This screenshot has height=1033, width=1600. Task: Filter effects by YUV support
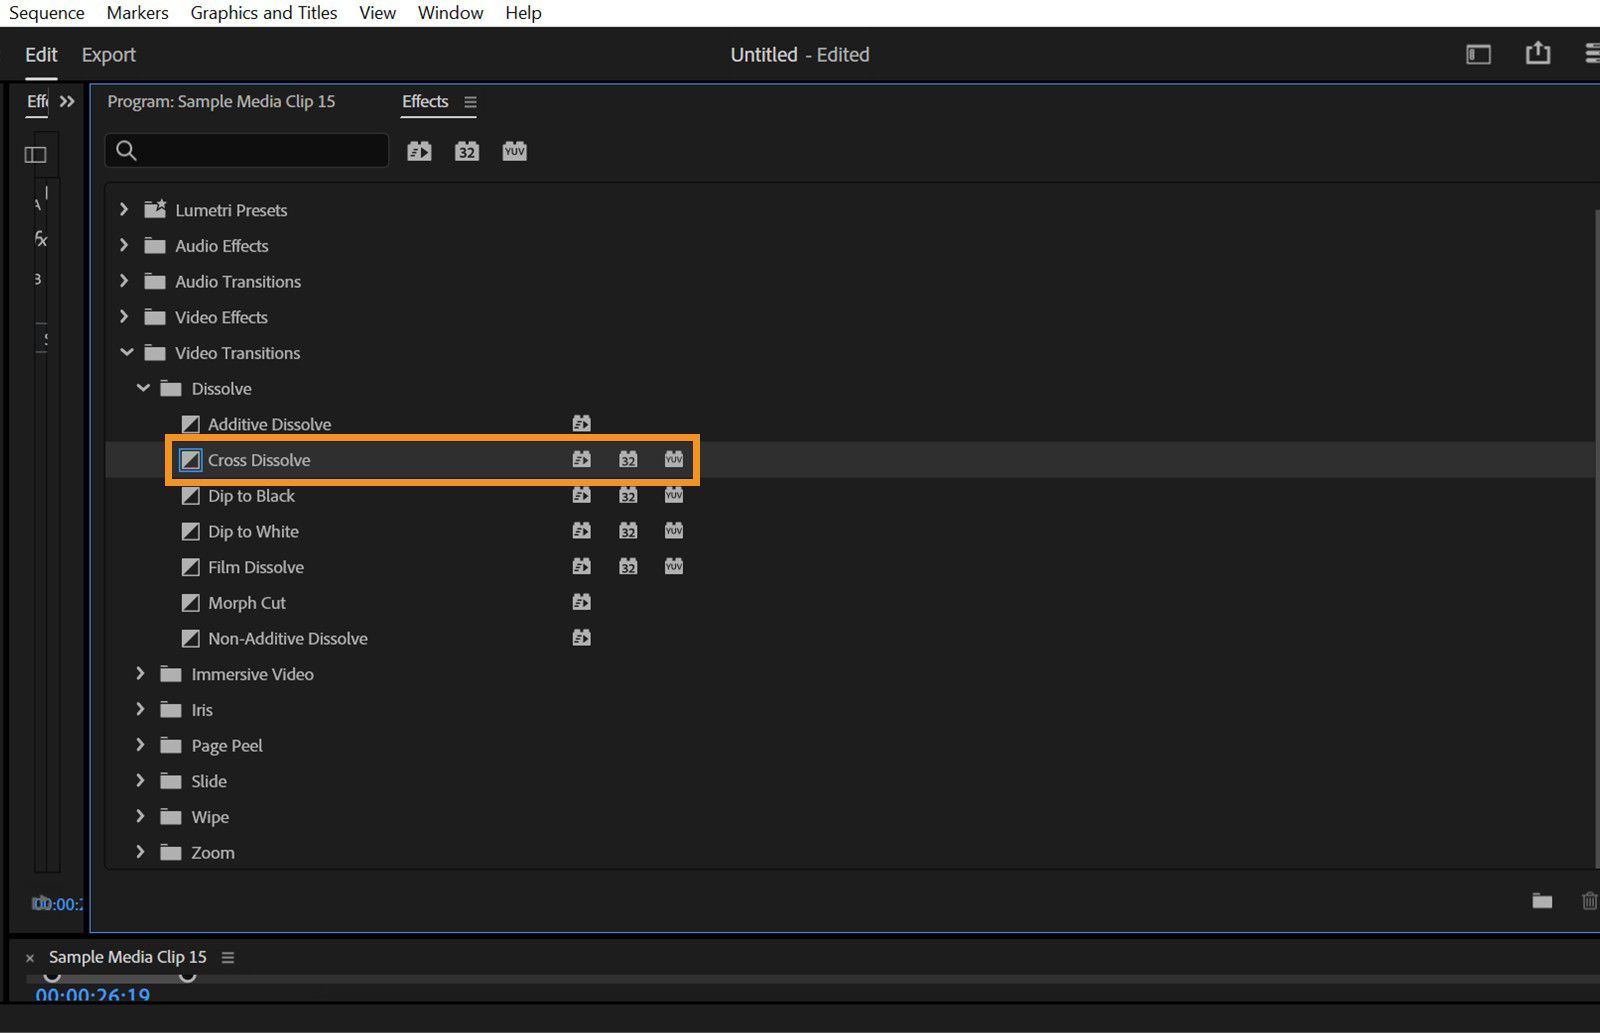tap(514, 150)
